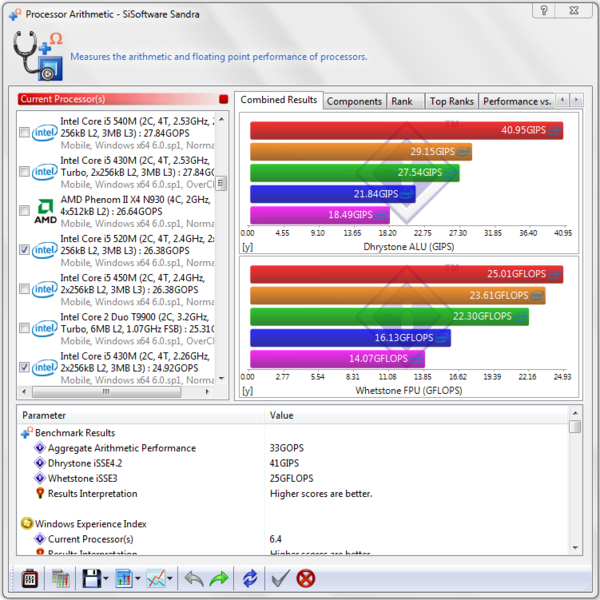Click the Dhrystone ALU (GIPS) axis label
Image resolution: width=600 pixels, height=600 pixels.
pos(409,247)
